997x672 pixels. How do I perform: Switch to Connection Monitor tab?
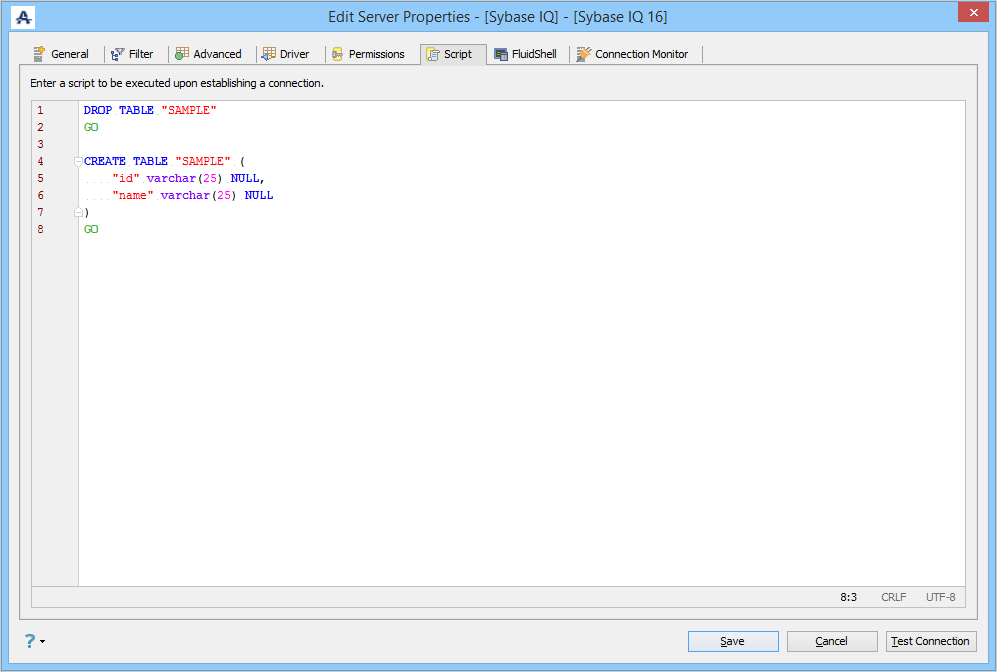tap(633, 54)
